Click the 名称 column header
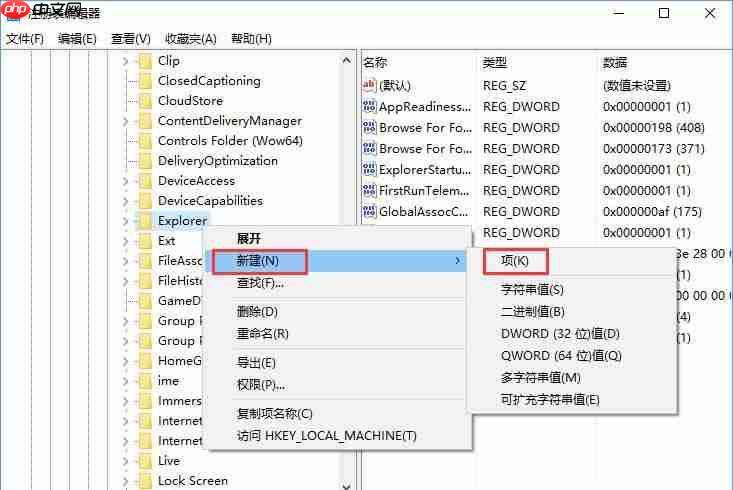Image resolution: width=733 pixels, height=490 pixels. pos(375,62)
